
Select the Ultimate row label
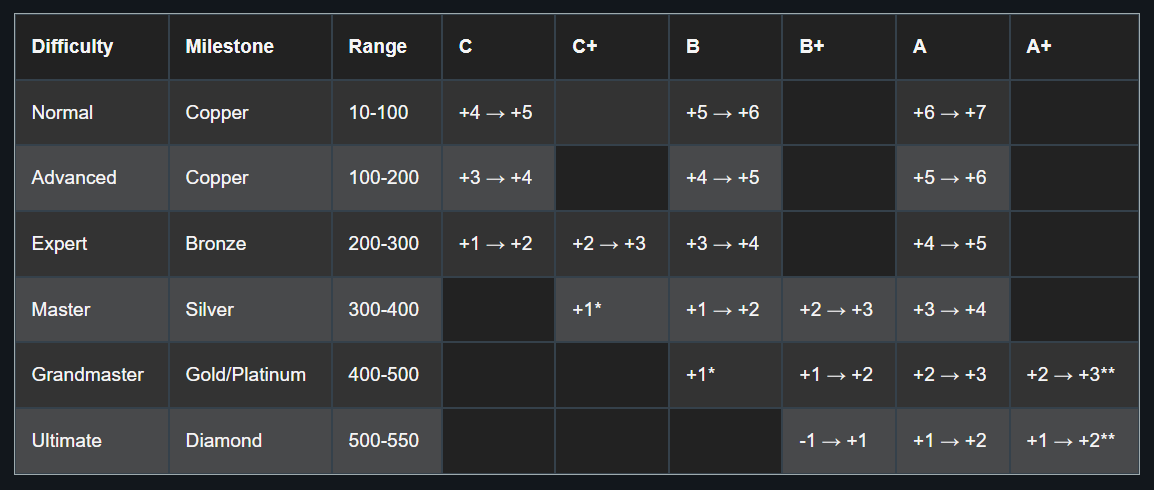66,440
